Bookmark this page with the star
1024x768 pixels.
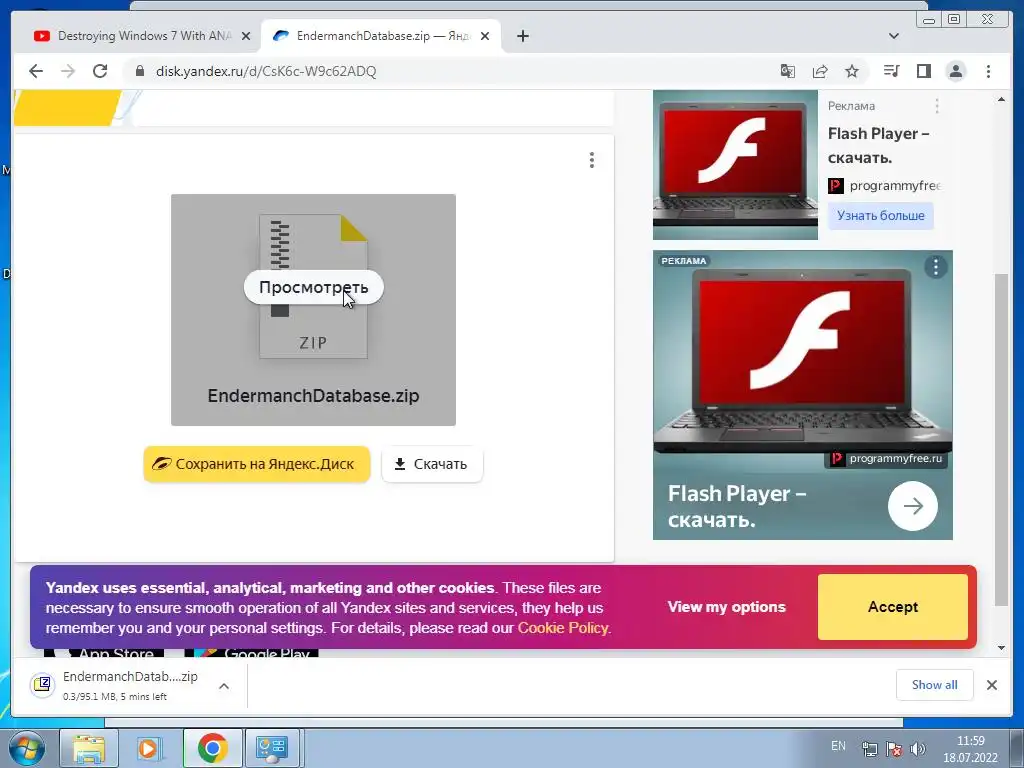(x=852, y=71)
